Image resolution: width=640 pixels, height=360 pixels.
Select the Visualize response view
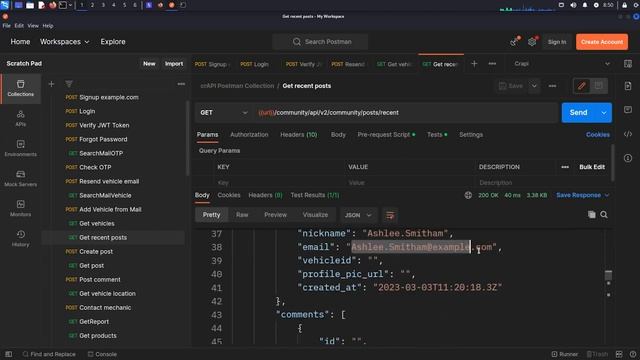pos(315,215)
